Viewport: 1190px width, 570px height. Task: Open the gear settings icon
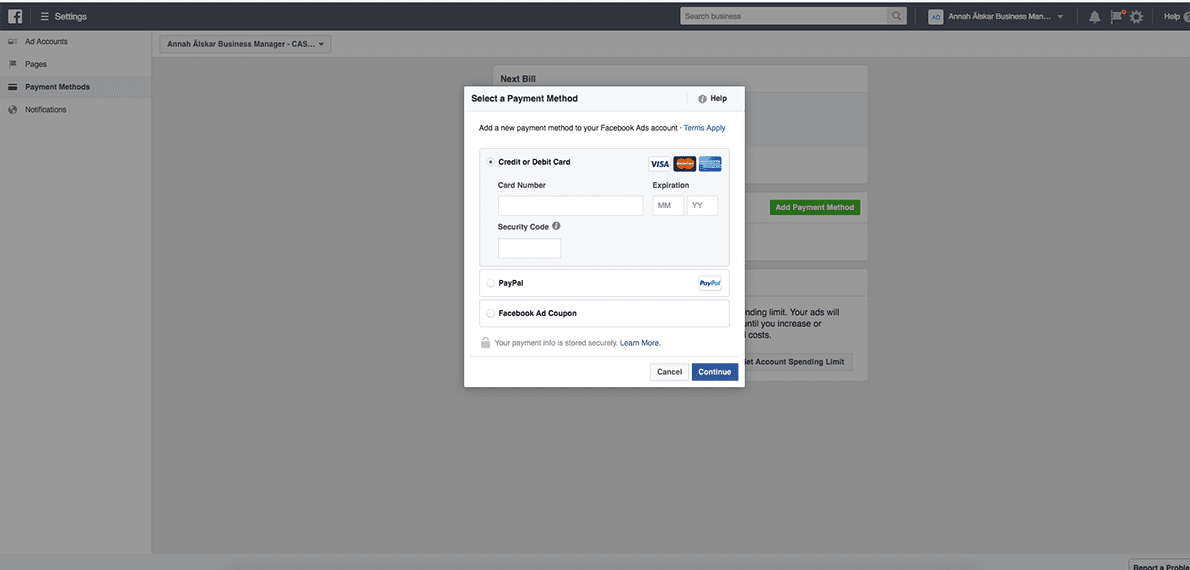[x=1136, y=17]
